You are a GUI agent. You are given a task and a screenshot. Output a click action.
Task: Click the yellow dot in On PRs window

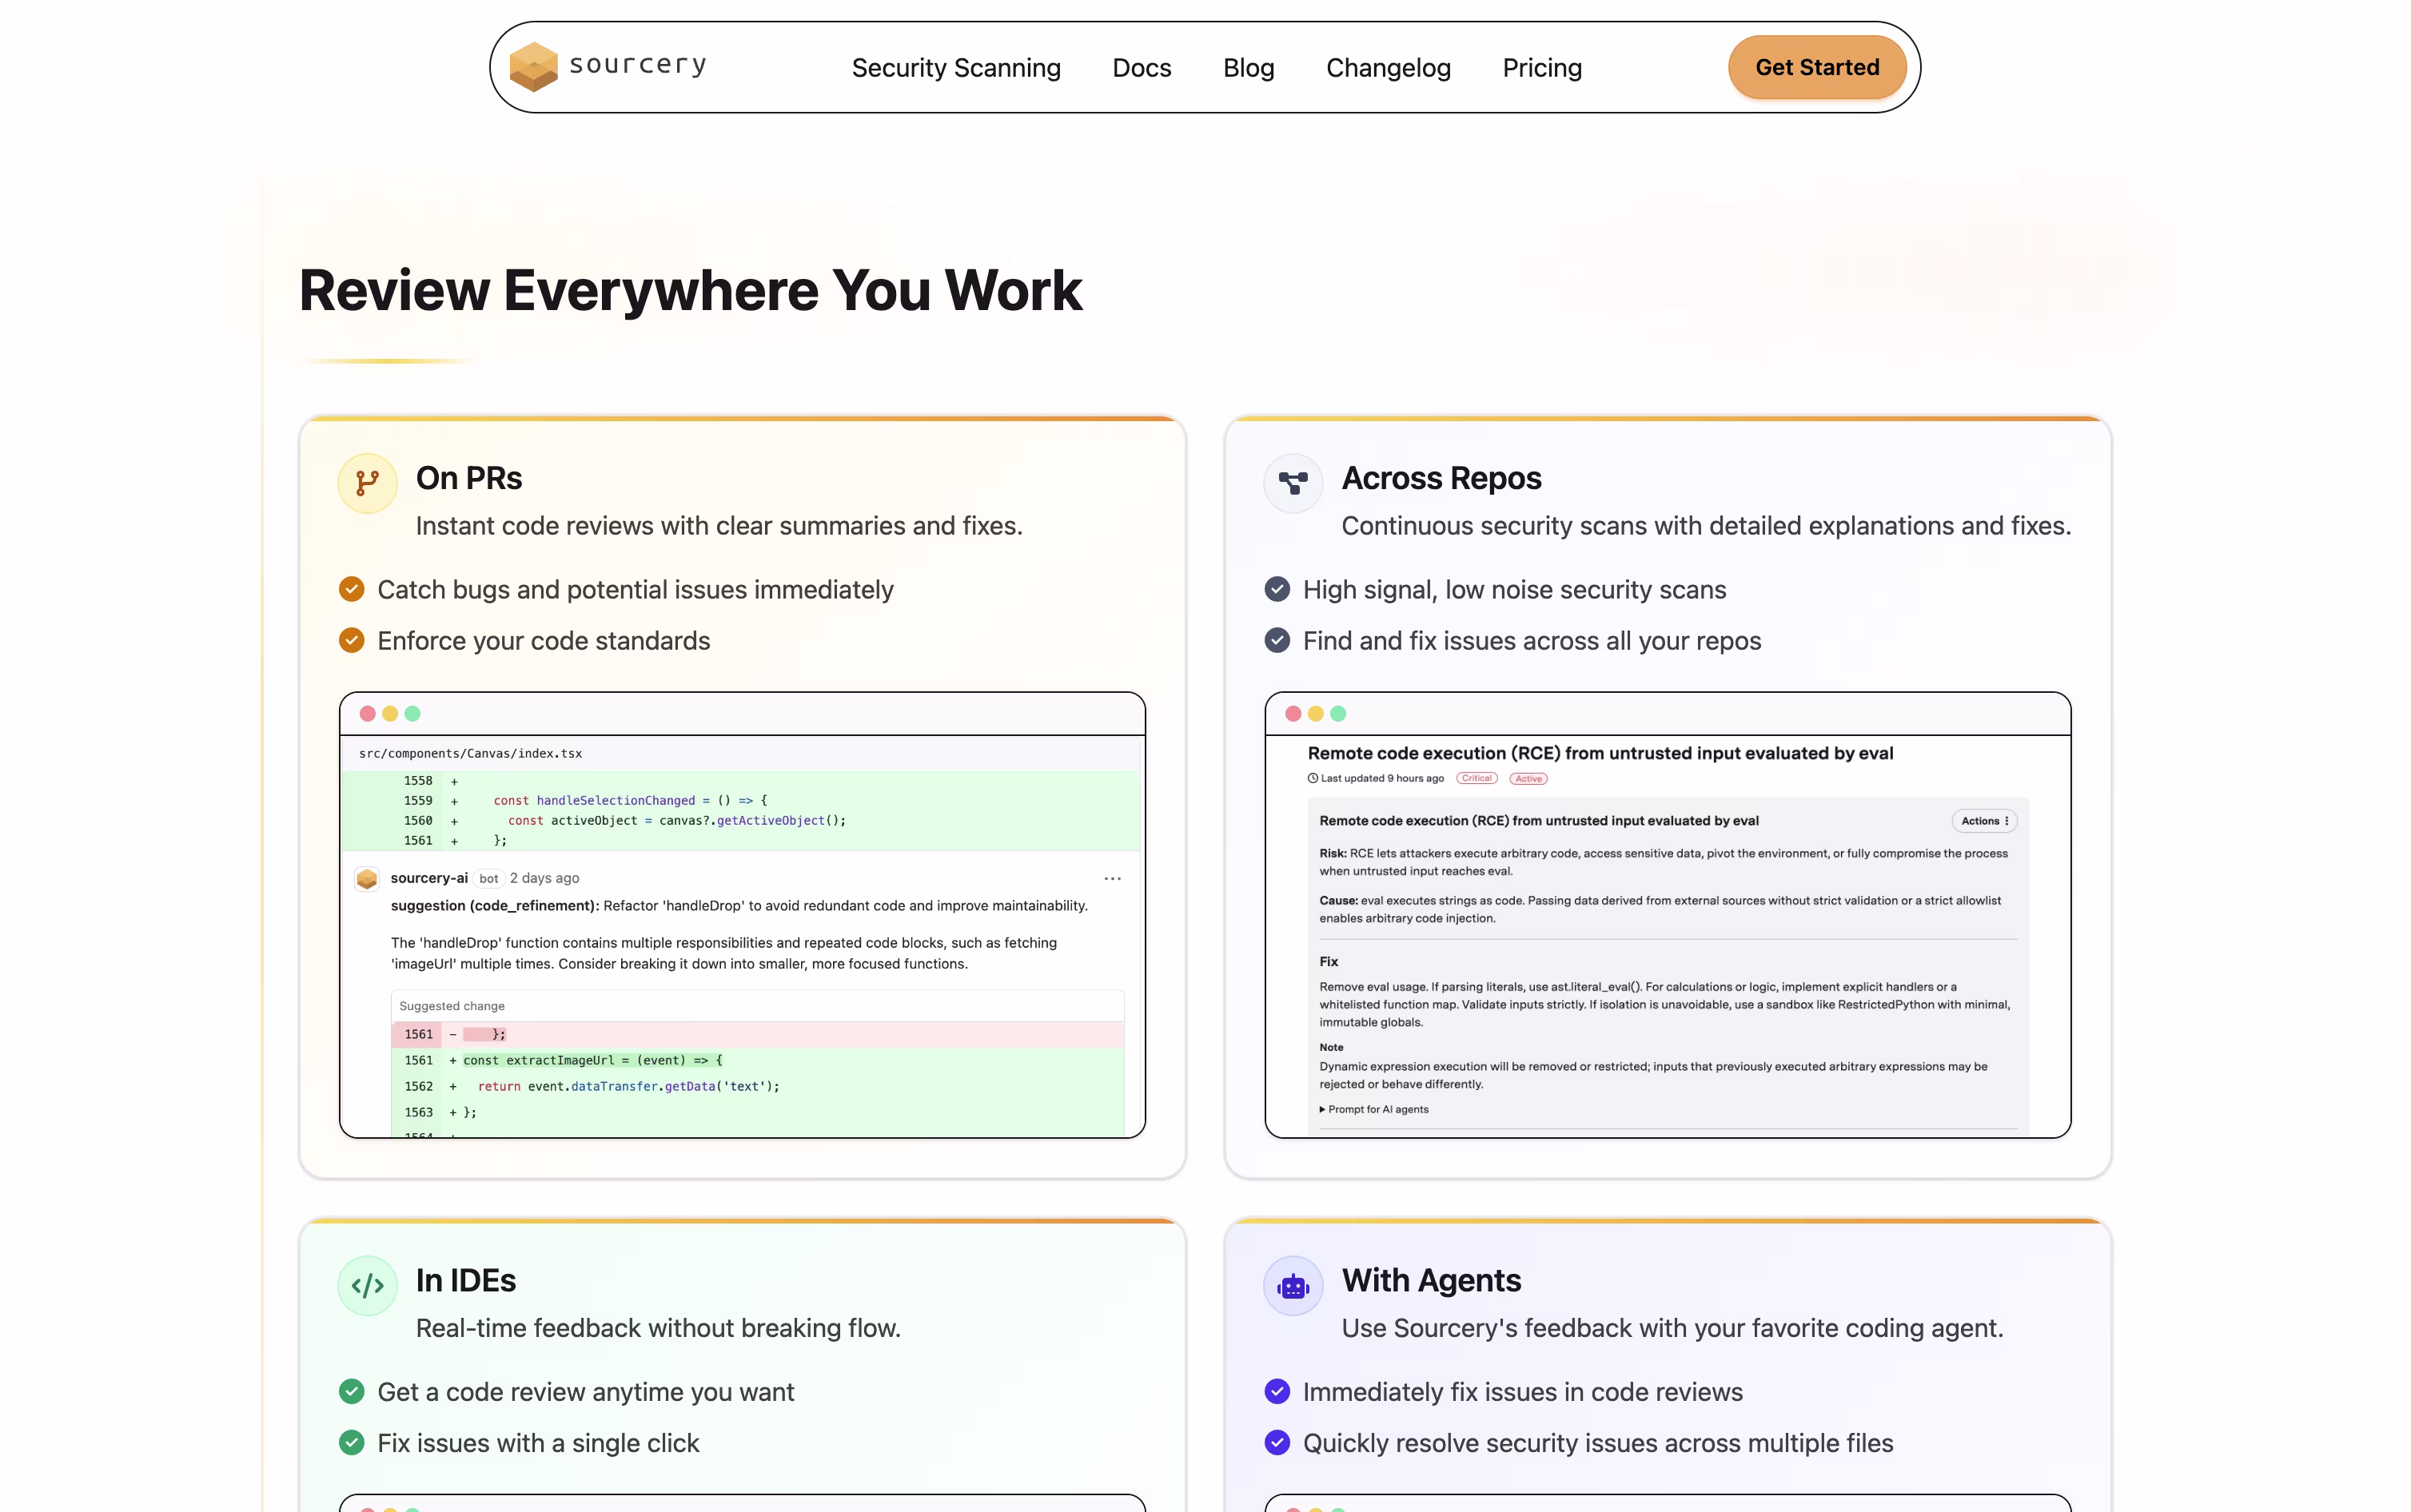[x=389, y=714]
